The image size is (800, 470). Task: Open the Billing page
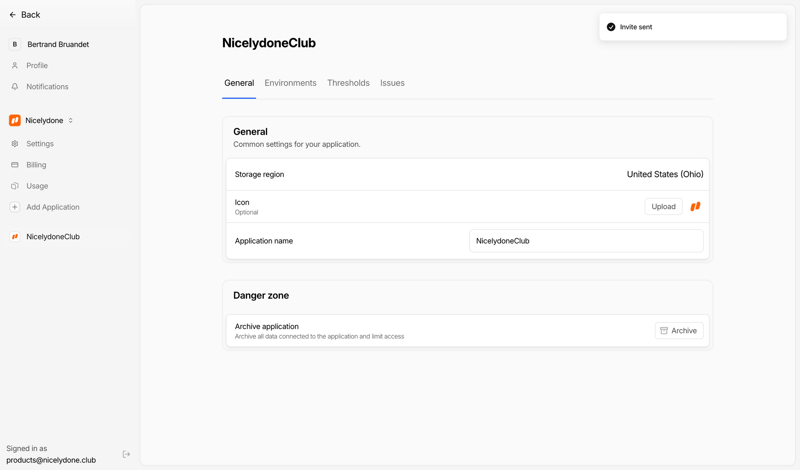coord(36,165)
